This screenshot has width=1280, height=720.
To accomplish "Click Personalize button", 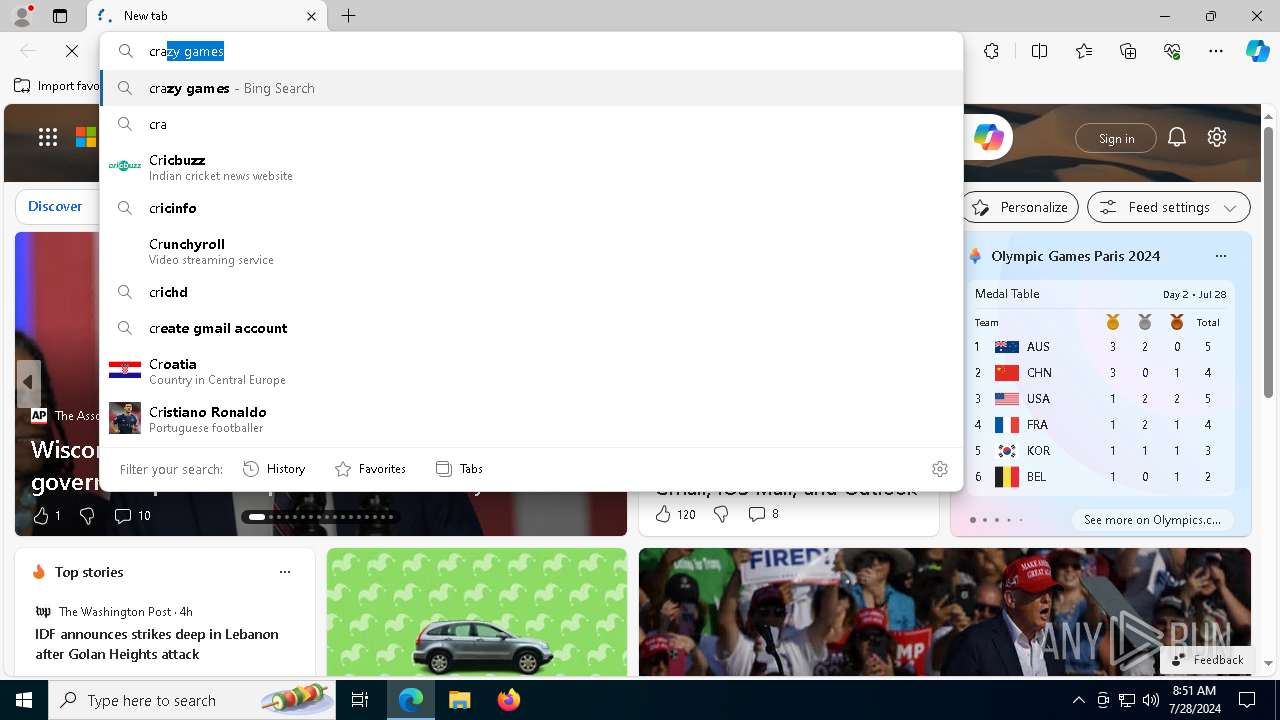I will click(x=1020, y=207).
